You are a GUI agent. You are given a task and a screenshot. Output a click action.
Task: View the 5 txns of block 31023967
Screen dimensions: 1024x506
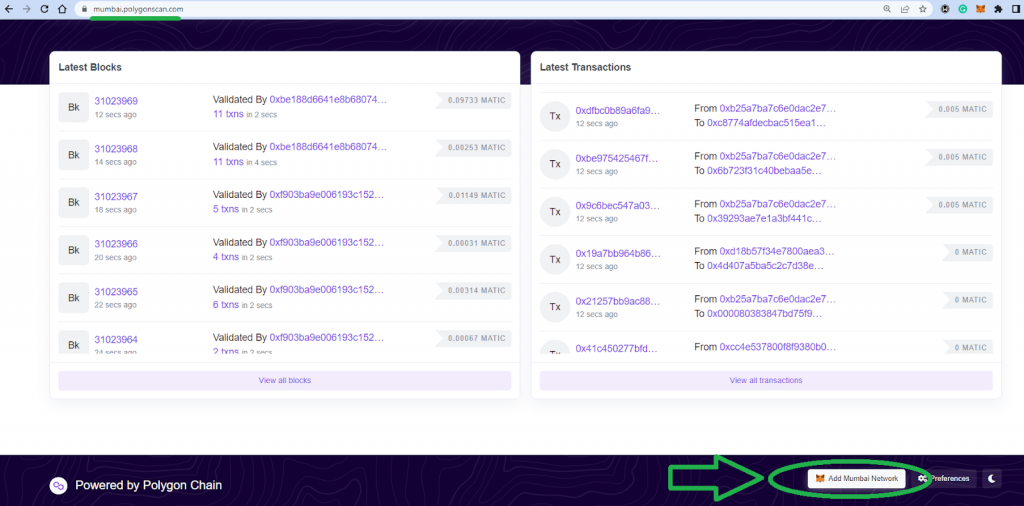(225, 209)
